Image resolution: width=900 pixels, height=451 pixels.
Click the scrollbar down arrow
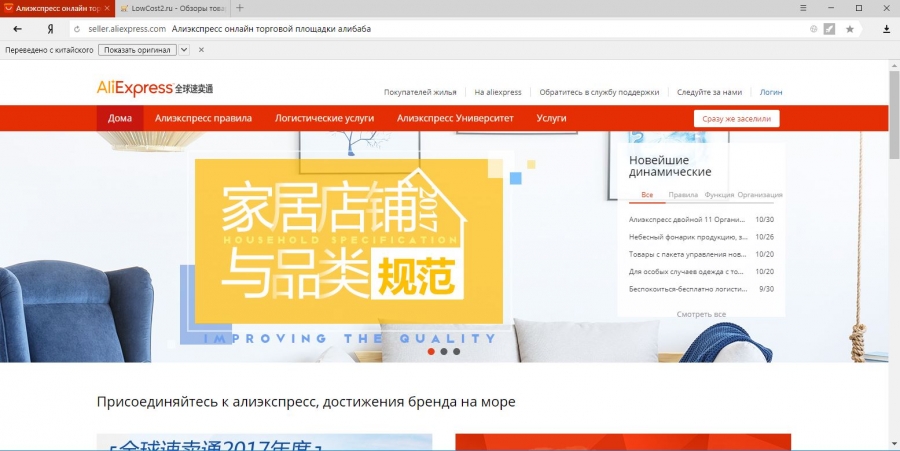[894, 444]
